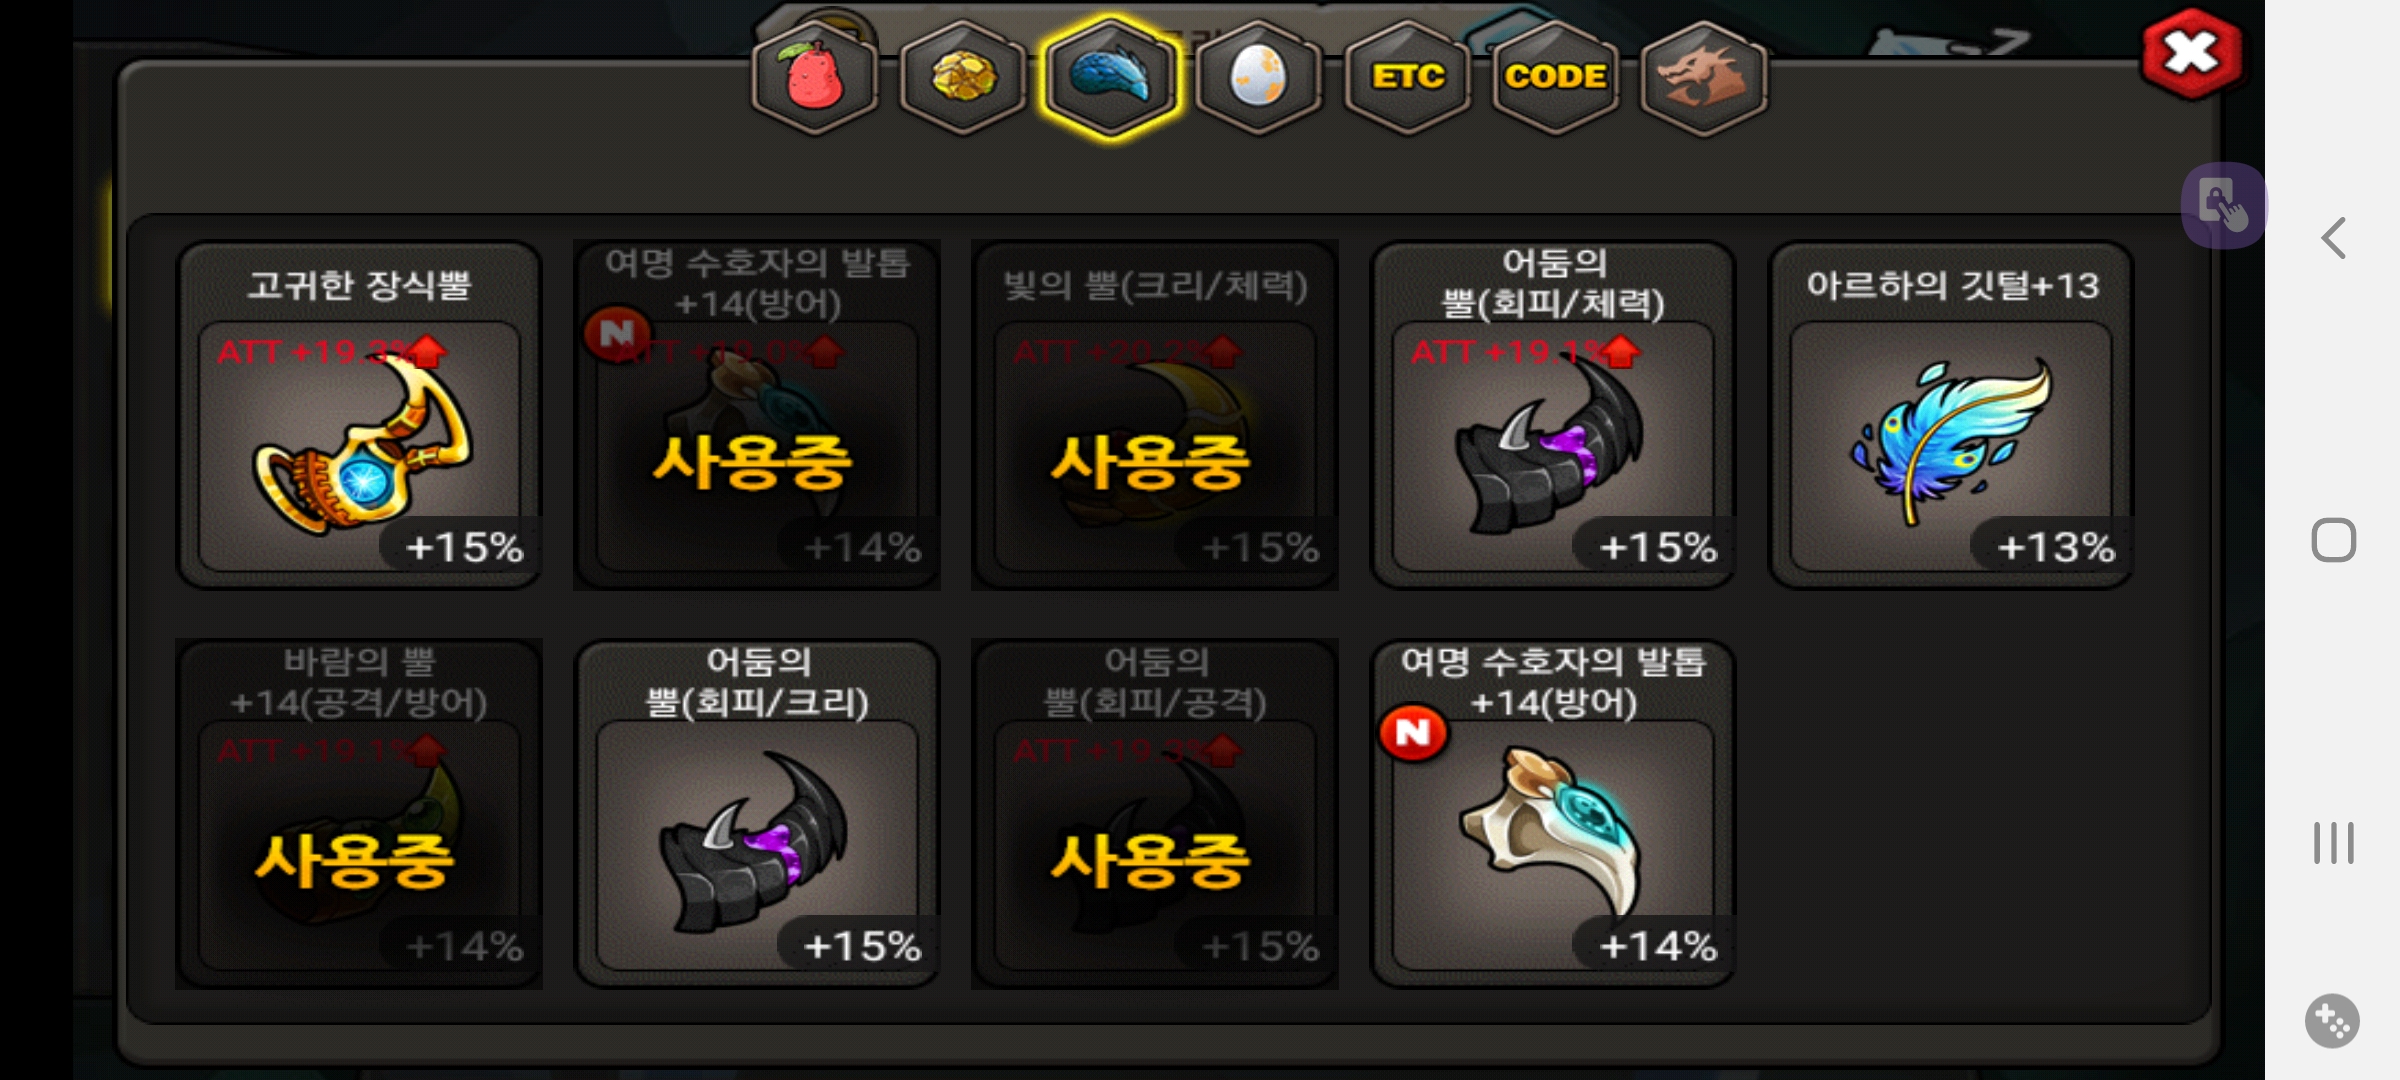The width and height of the screenshot is (2400, 1080).
Task: Open the egg category tab
Action: point(1258,77)
